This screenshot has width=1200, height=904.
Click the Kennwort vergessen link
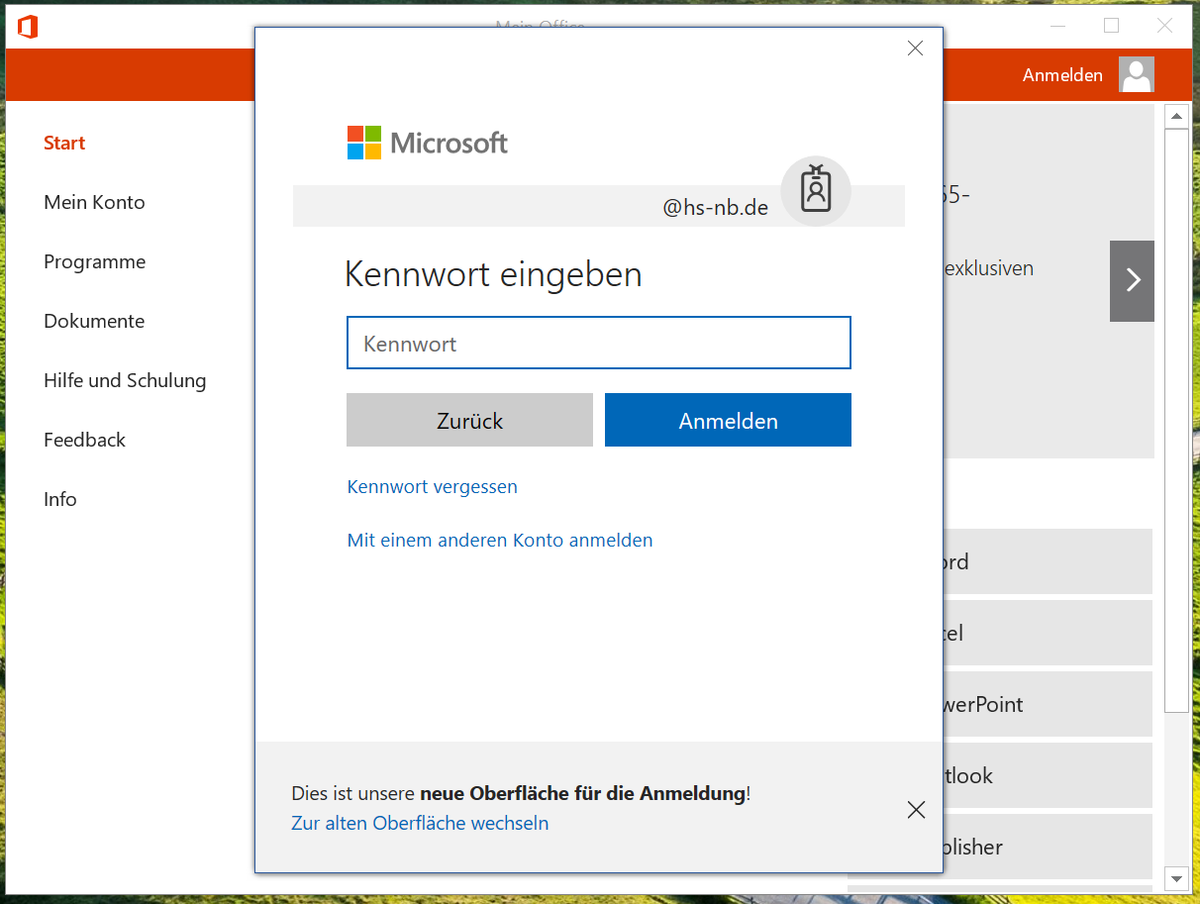coord(432,487)
